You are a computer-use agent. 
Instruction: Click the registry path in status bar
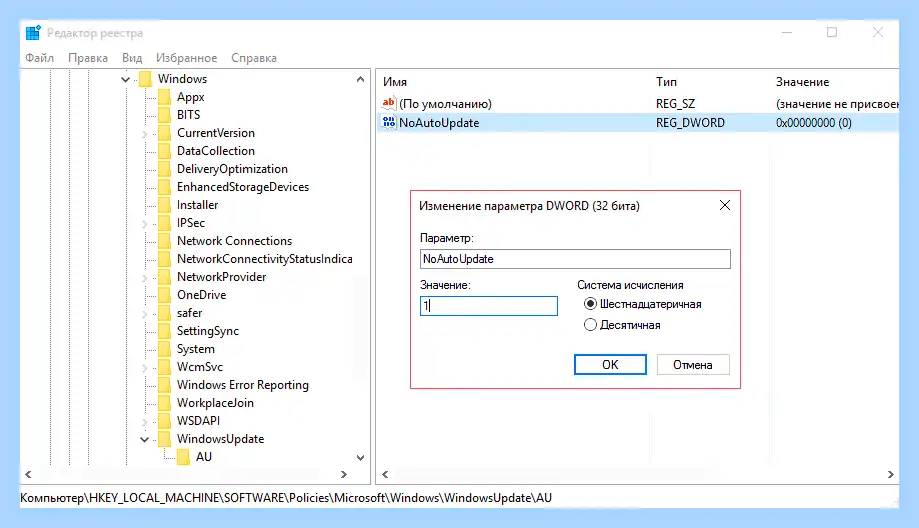[x=286, y=498]
